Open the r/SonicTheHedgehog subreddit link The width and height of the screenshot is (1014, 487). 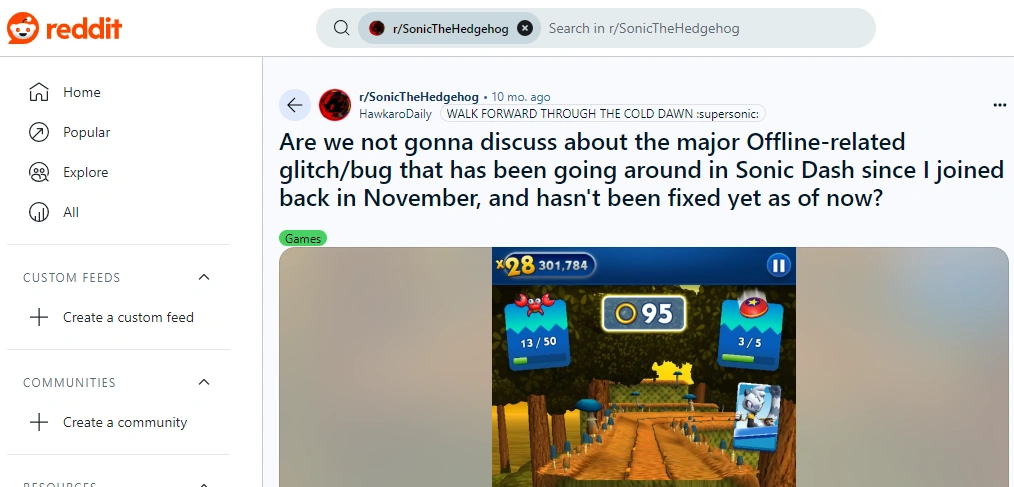point(418,97)
